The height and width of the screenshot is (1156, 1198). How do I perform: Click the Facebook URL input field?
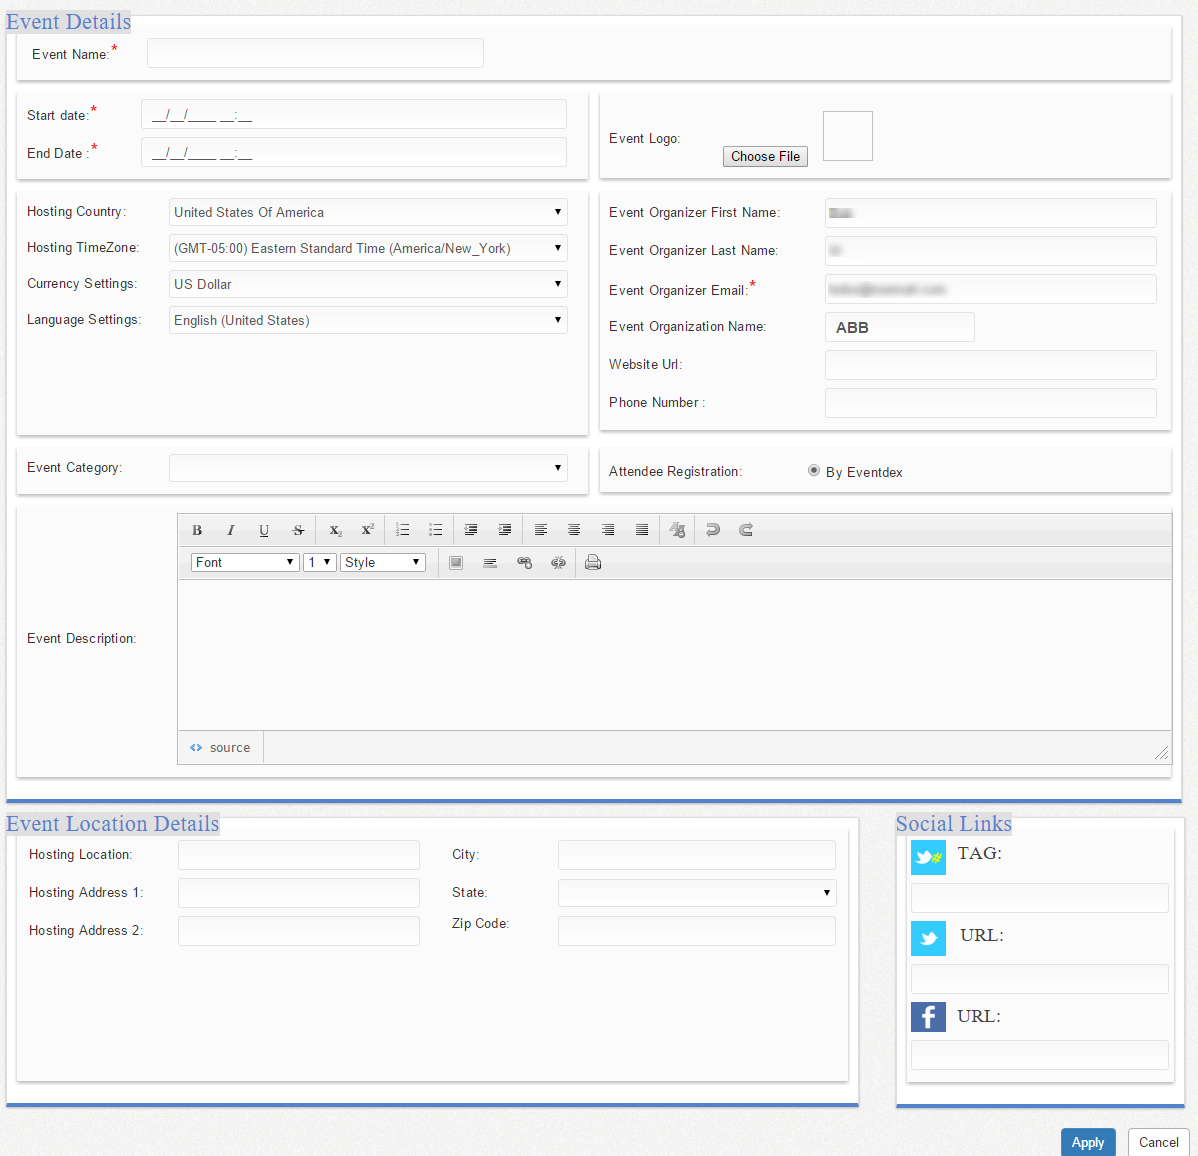tap(1039, 1054)
